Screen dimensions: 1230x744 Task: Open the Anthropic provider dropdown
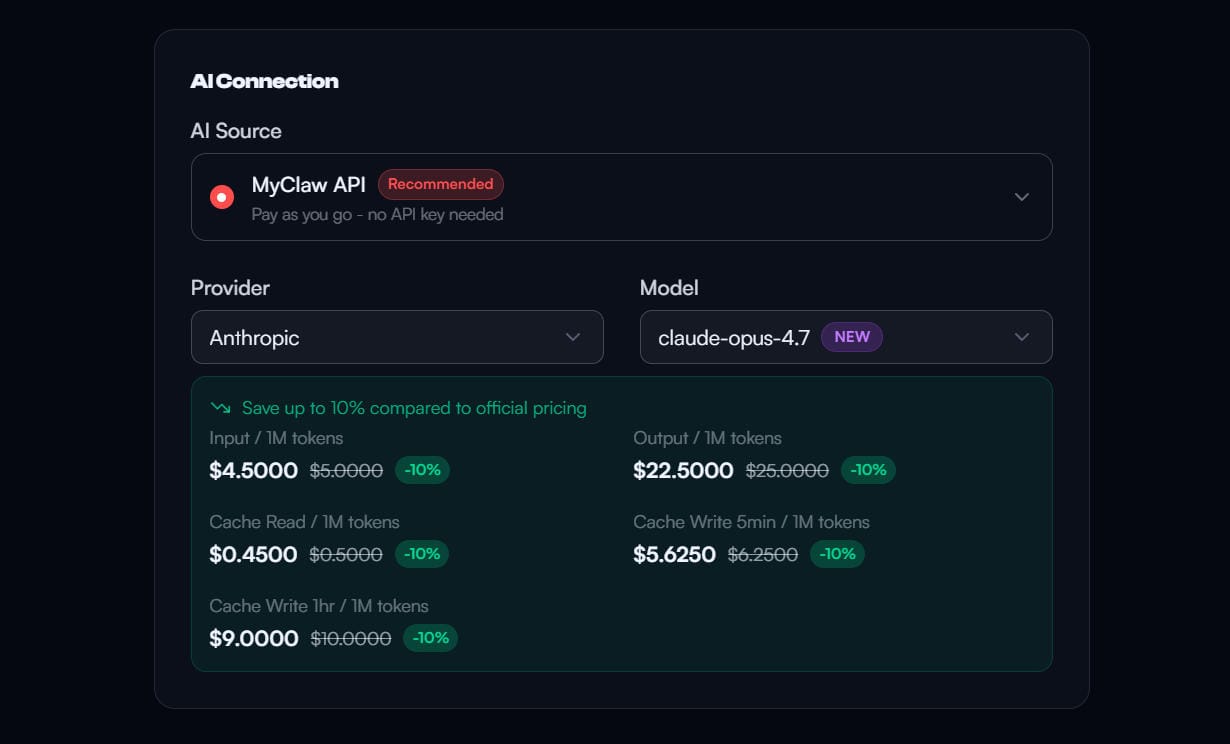tap(396, 337)
